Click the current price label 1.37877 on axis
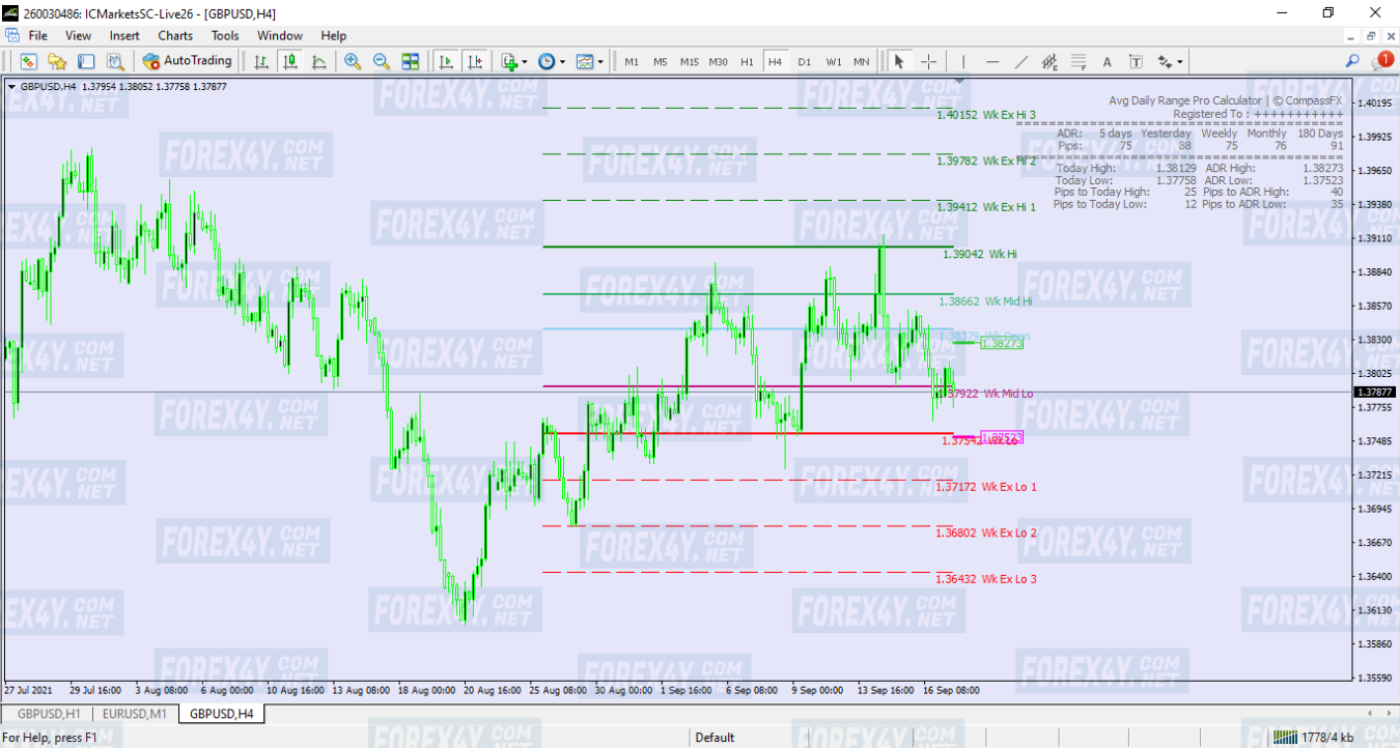 coord(1375,392)
